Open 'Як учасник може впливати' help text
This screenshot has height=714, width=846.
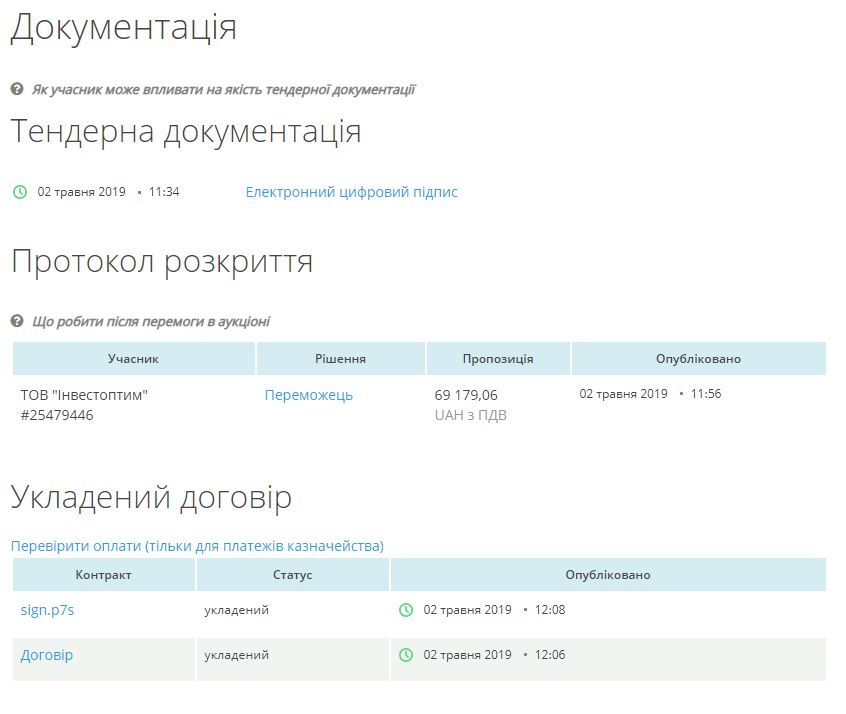pyautogui.click(x=223, y=89)
